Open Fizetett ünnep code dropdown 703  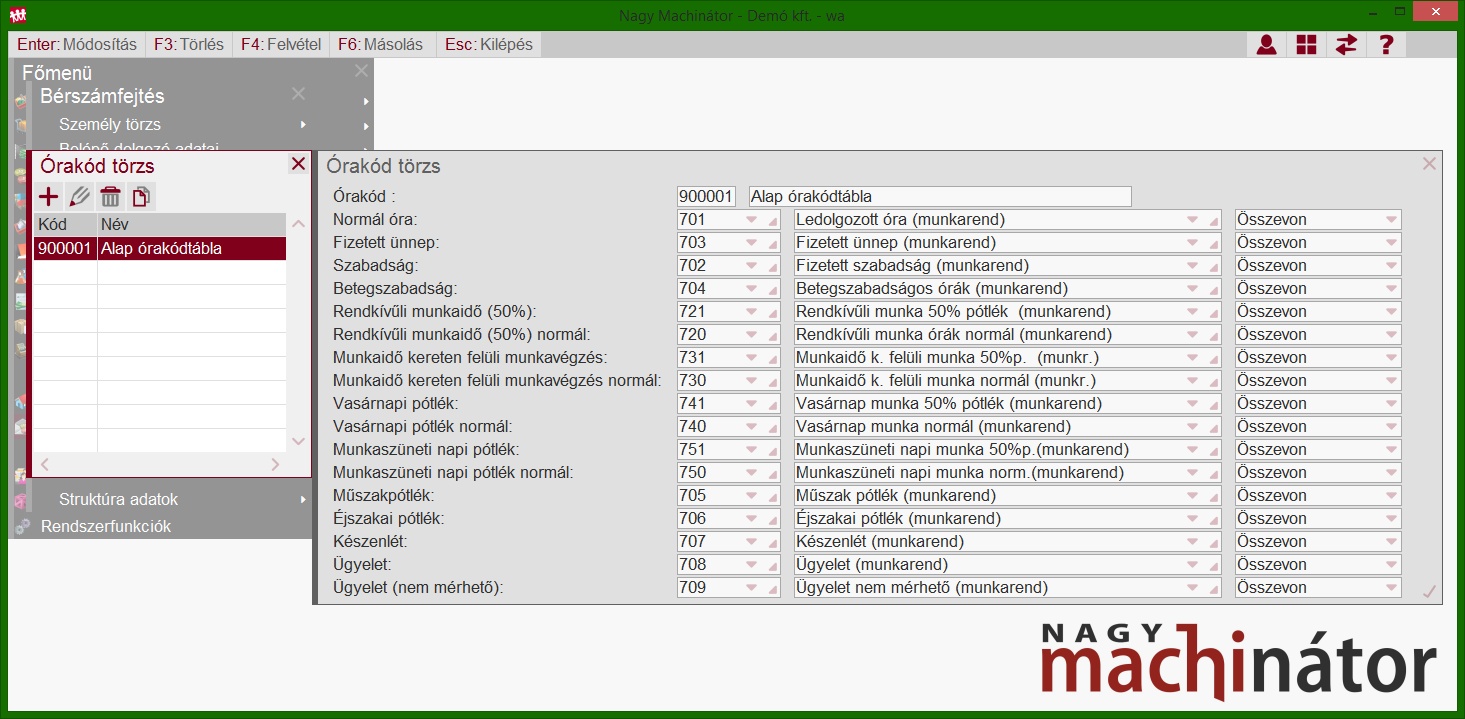tap(751, 242)
